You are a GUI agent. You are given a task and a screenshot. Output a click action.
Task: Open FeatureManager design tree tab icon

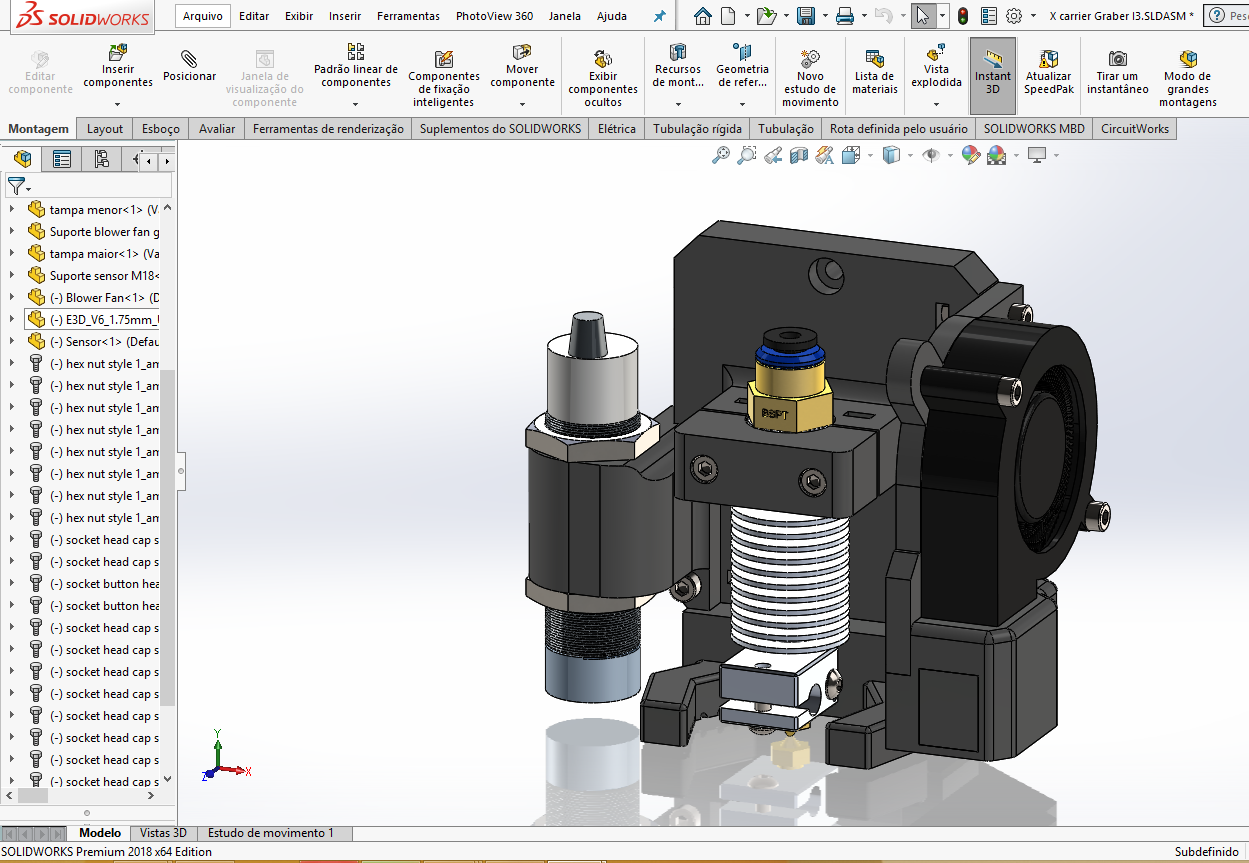click(22, 158)
